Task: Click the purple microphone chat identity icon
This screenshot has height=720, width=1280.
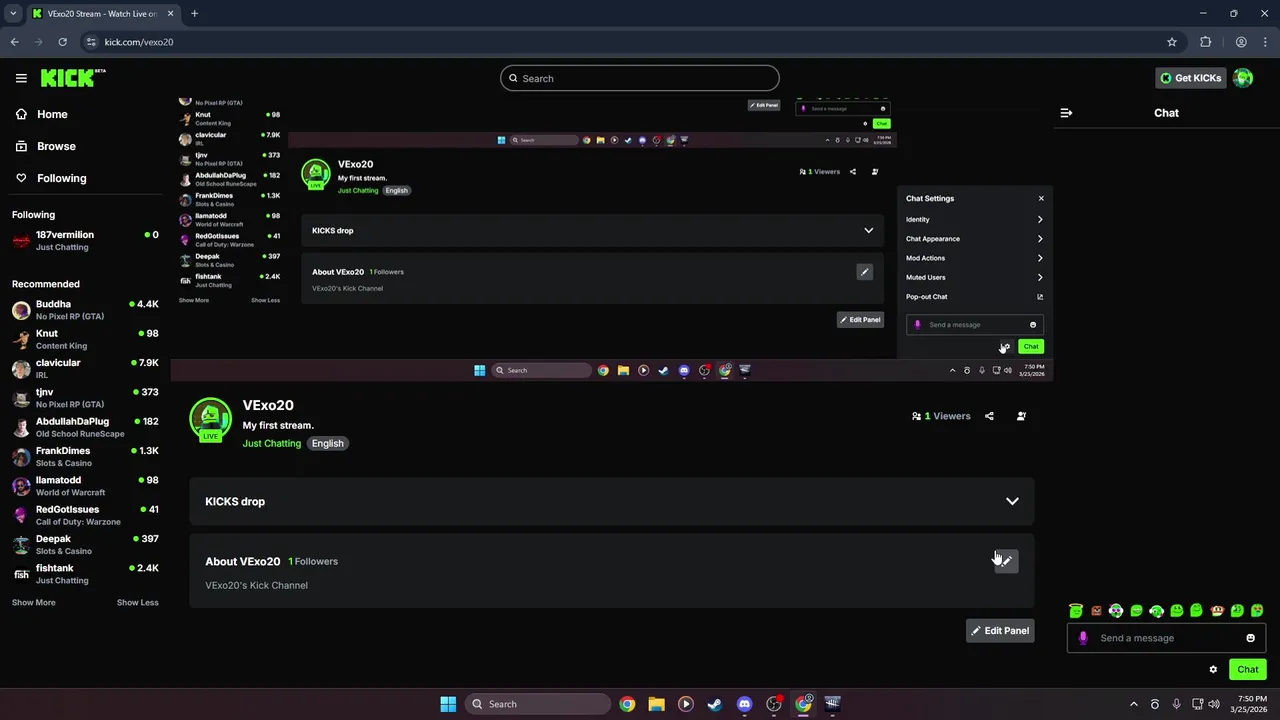Action: pyautogui.click(x=1083, y=638)
